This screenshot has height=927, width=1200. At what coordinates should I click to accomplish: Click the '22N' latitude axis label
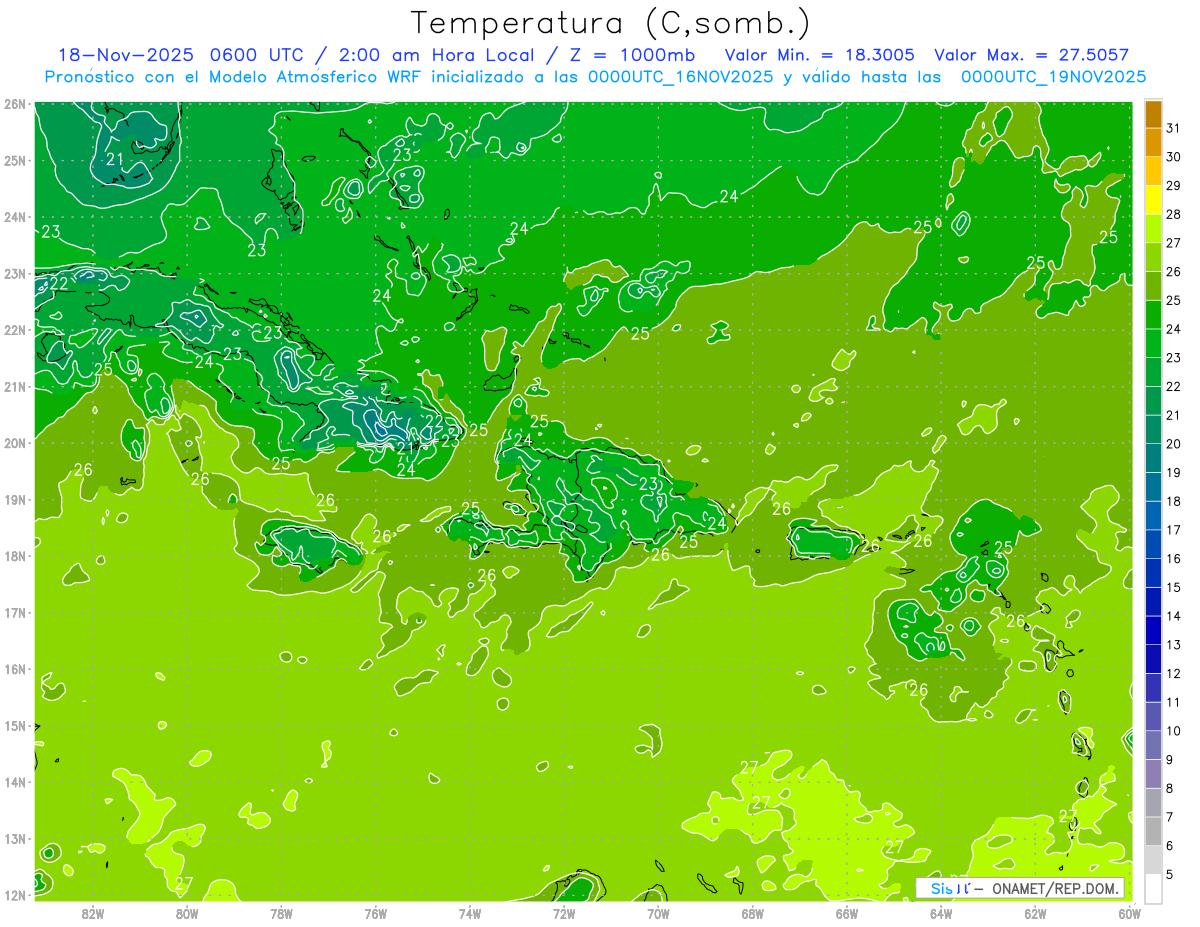pyautogui.click(x=15, y=330)
